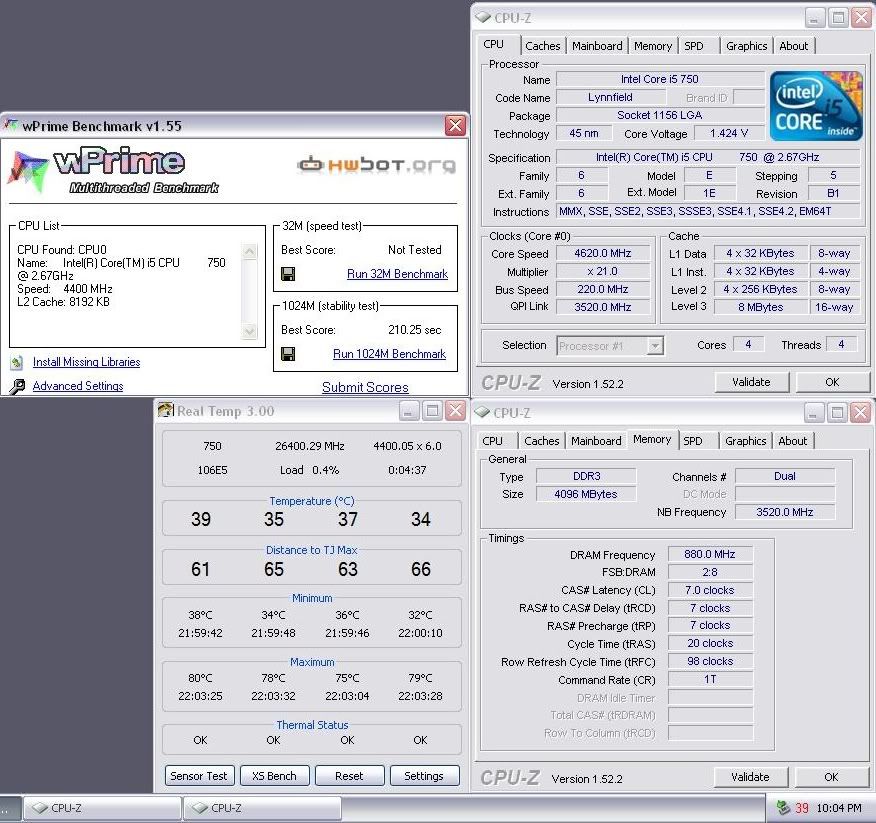Click the XS Bench button
This screenshot has height=823, width=876.
pyautogui.click(x=274, y=776)
